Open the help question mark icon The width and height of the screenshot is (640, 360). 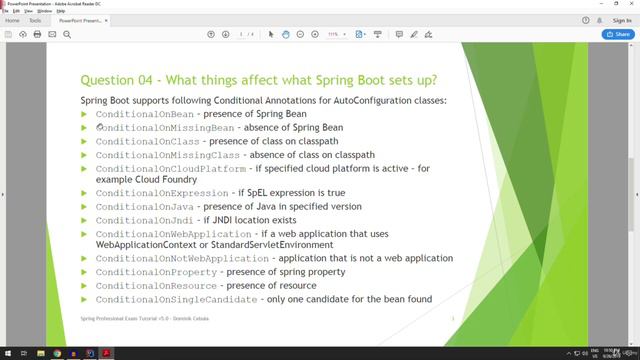(x=586, y=20)
